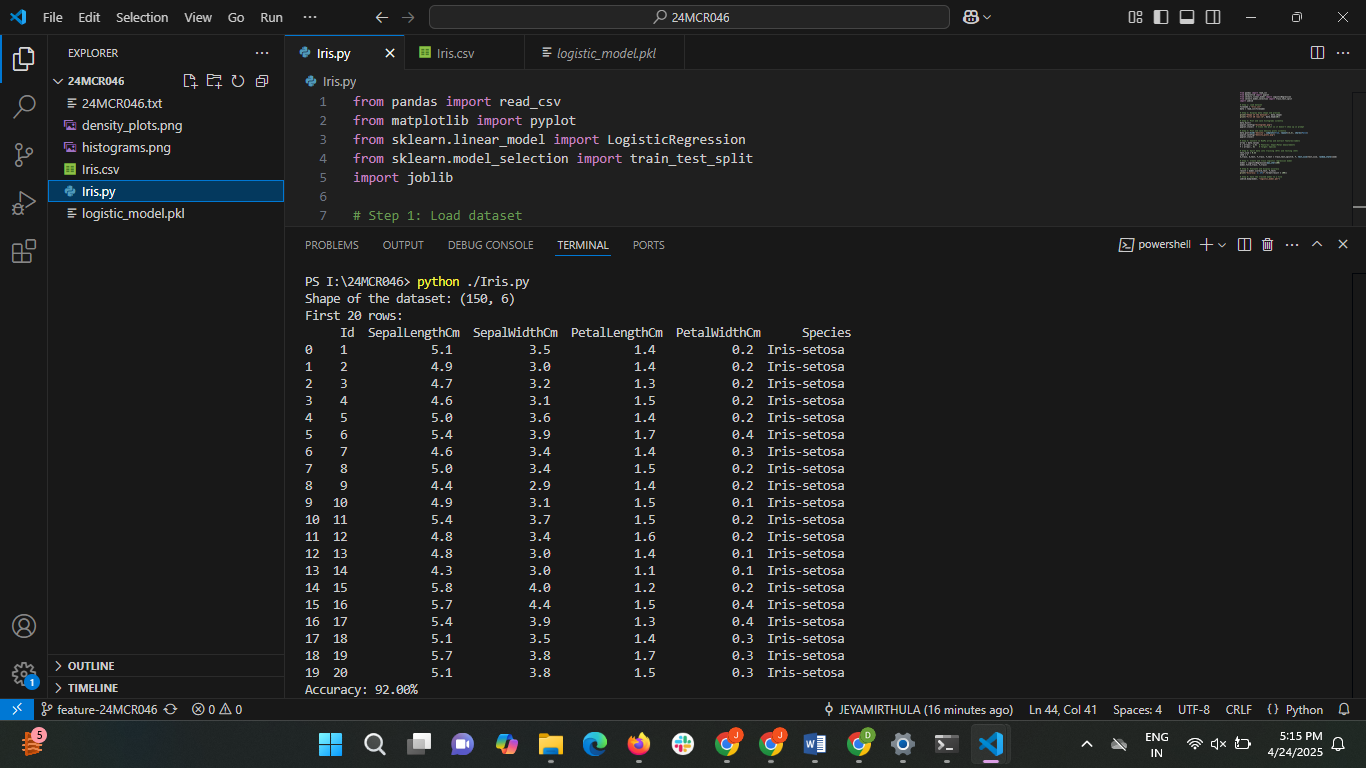Synchronize changes icon in status bar
The image size is (1366, 768).
pos(170,709)
